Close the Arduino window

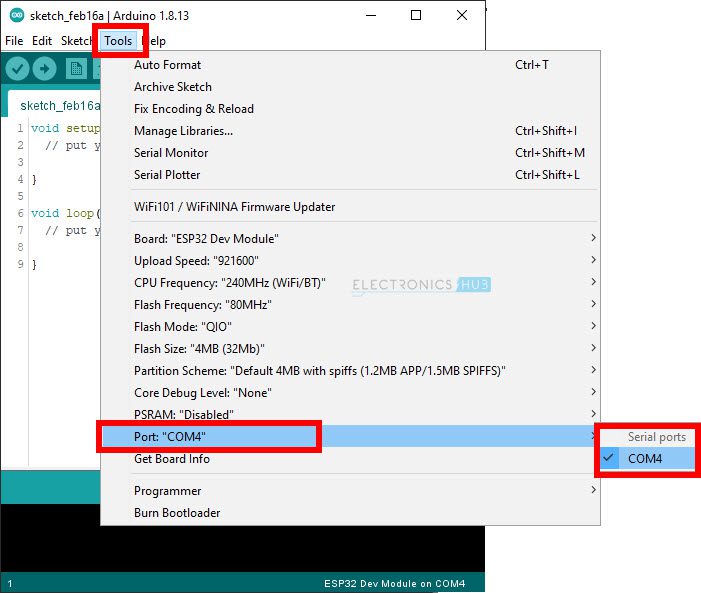coord(462,15)
